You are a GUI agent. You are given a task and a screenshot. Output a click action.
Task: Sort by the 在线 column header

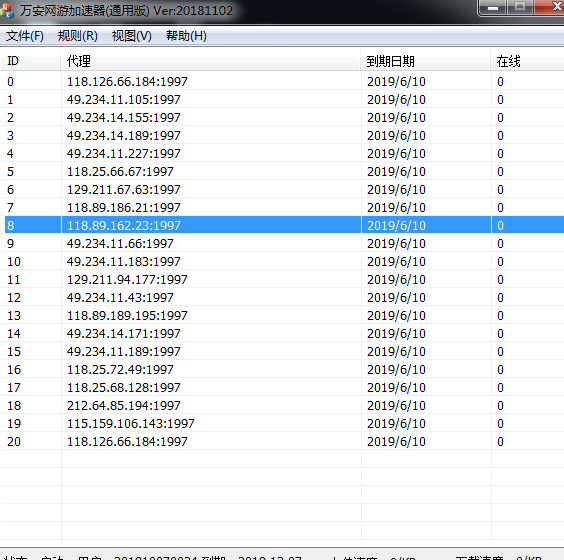(528, 61)
